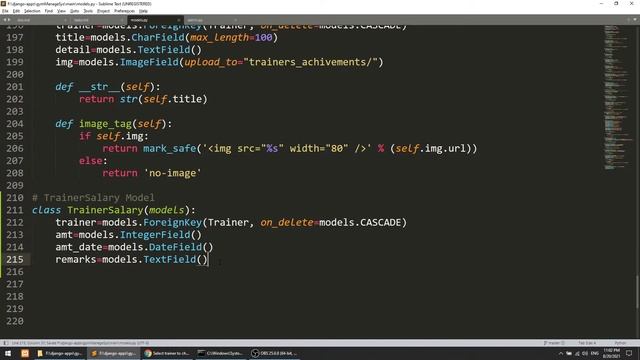Screen dimensions: 640x360
Task: Click 'max_length' on line 197
Action: [220, 38]
